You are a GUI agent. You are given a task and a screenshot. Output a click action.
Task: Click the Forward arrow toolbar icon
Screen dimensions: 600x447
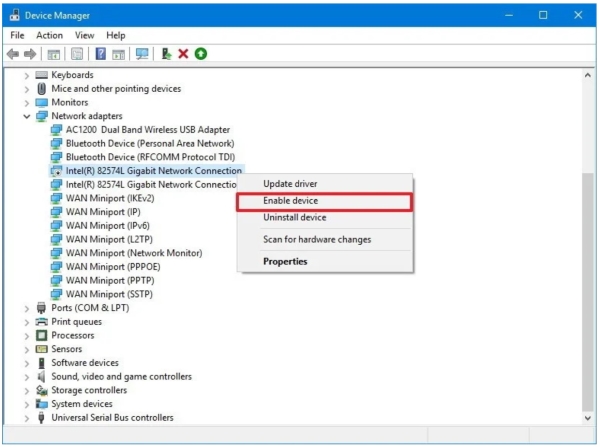point(30,54)
